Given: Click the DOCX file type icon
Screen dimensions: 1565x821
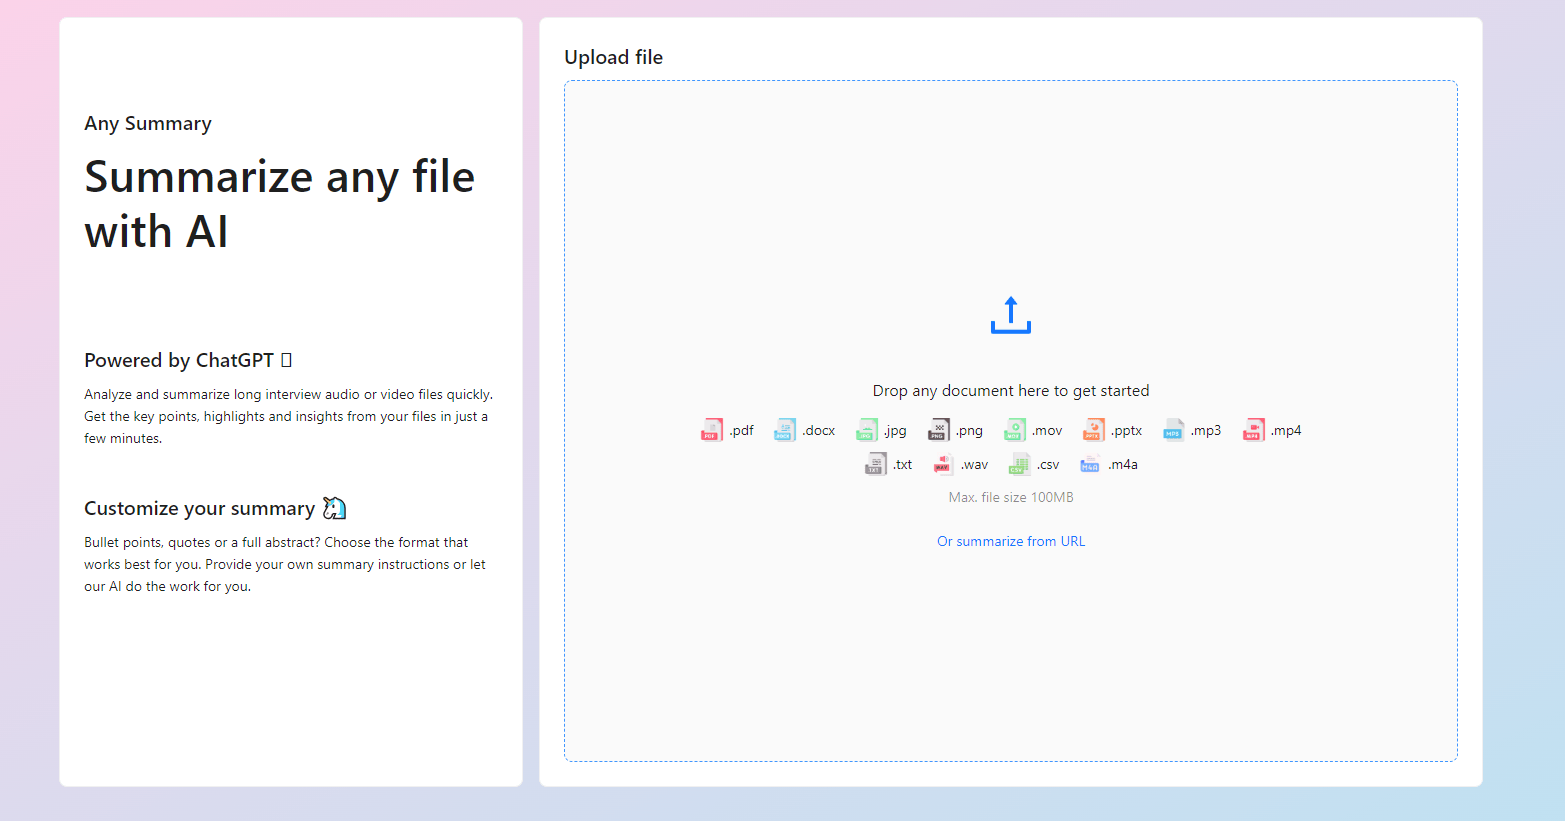Looking at the screenshot, I should (785, 430).
